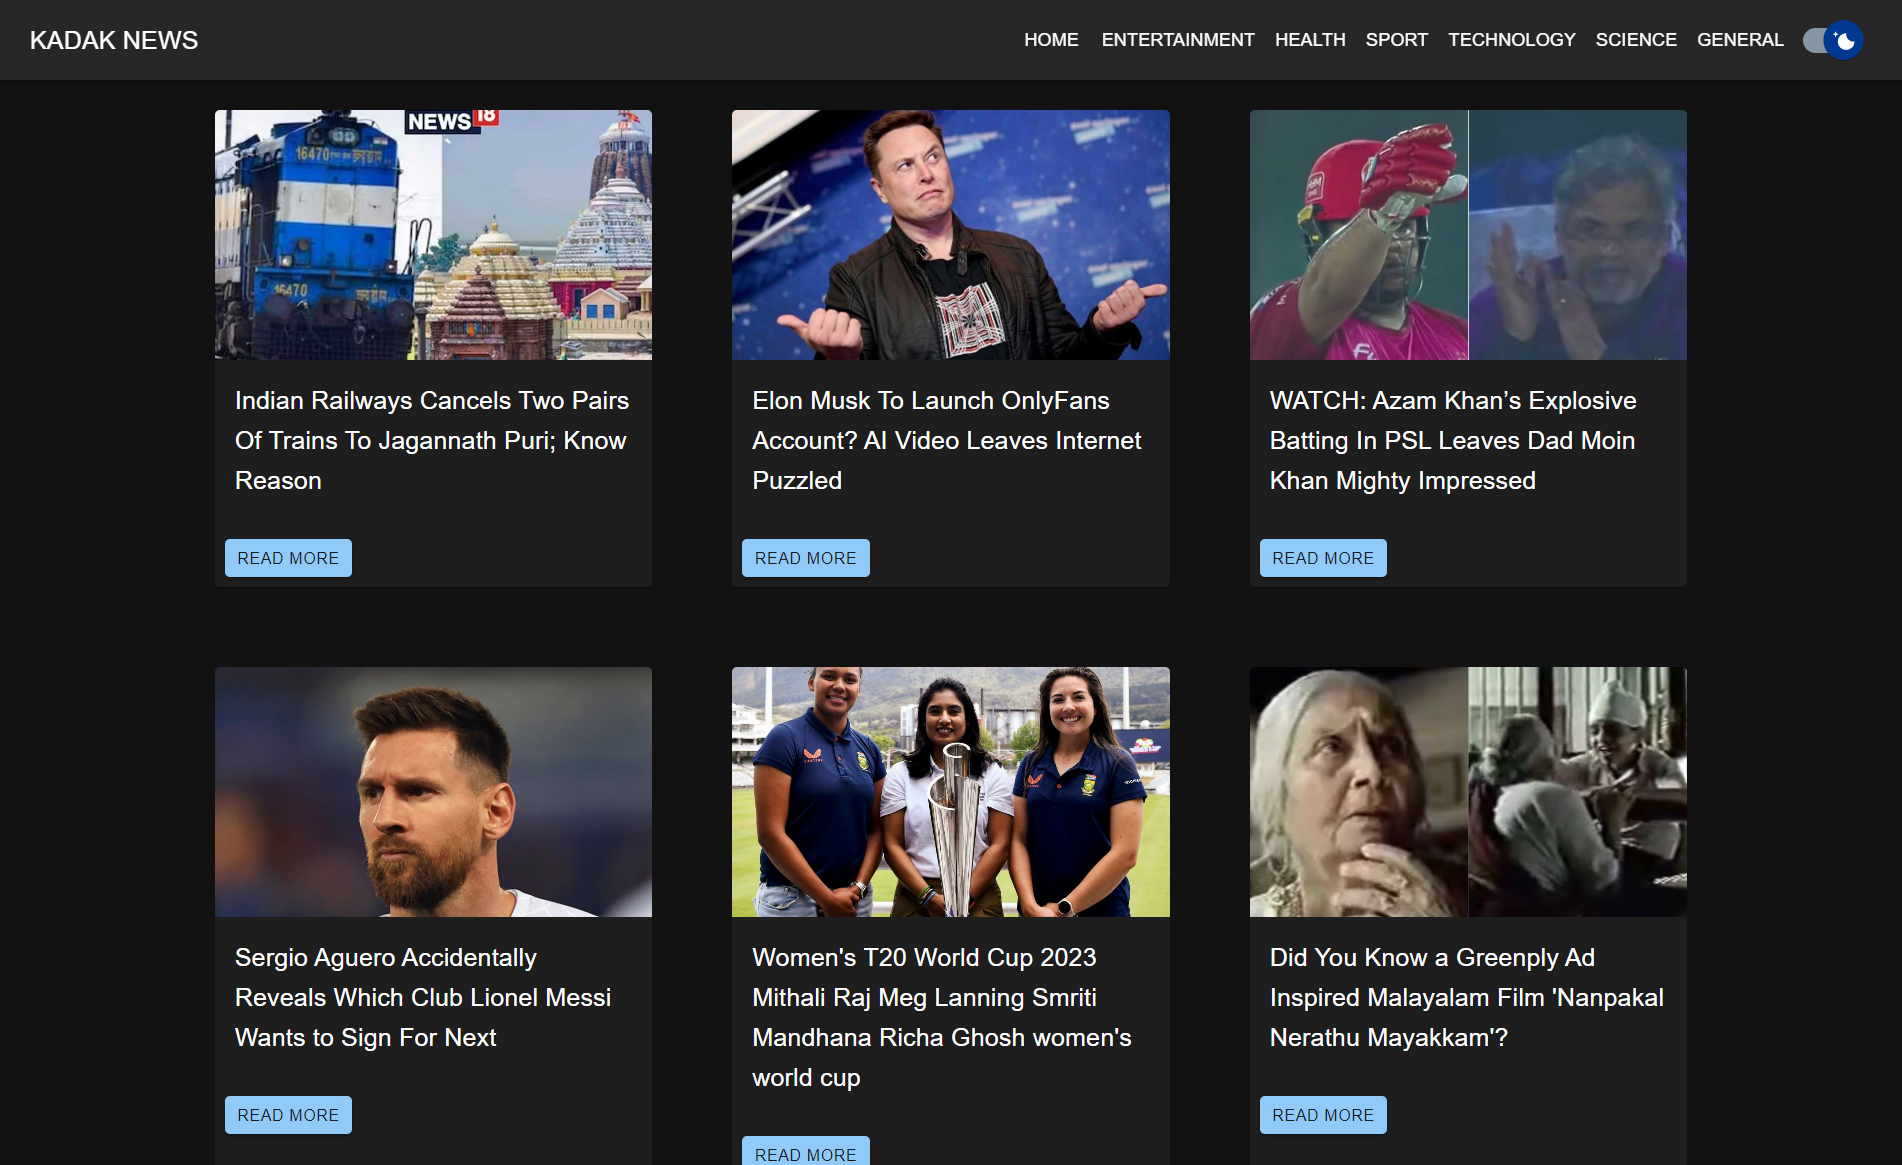Go to the Entertainment section
The height and width of the screenshot is (1165, 1902).
[1177, 40]
